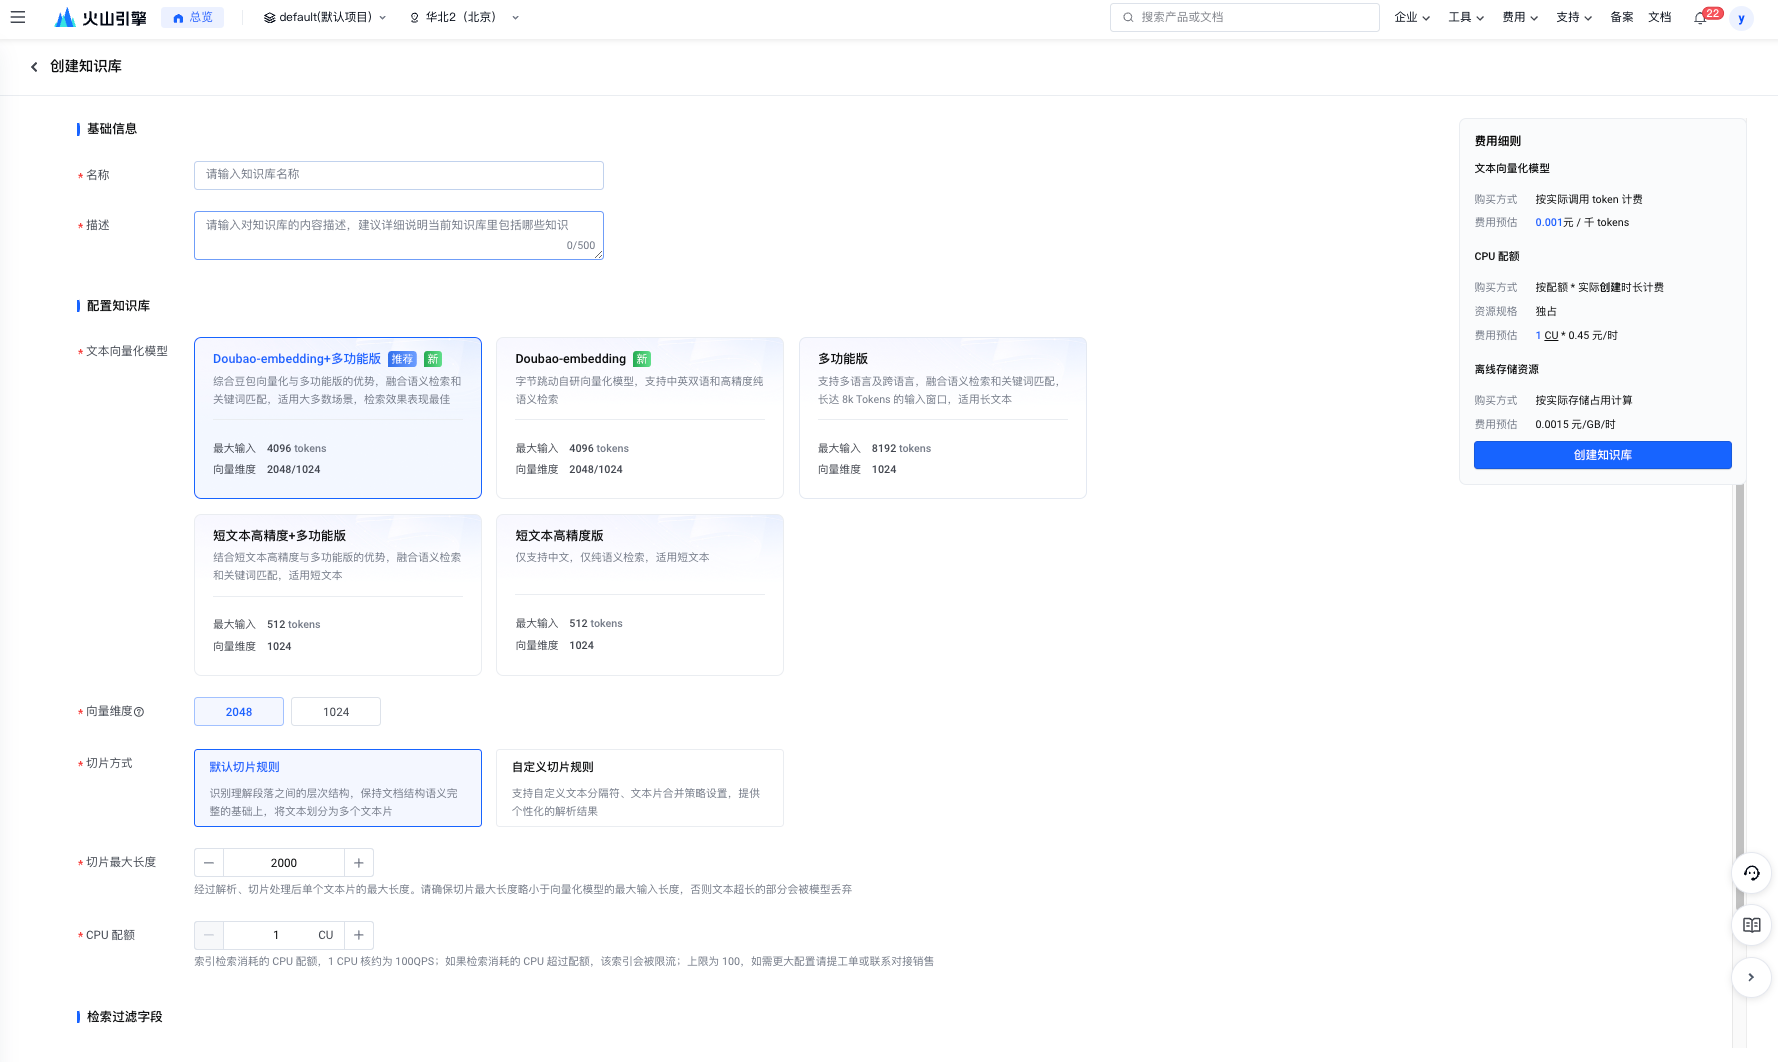The width and height of the screenshot is (1778, 1062).
Task: Open the hamburger navigation menu
Action: point(18,17)
